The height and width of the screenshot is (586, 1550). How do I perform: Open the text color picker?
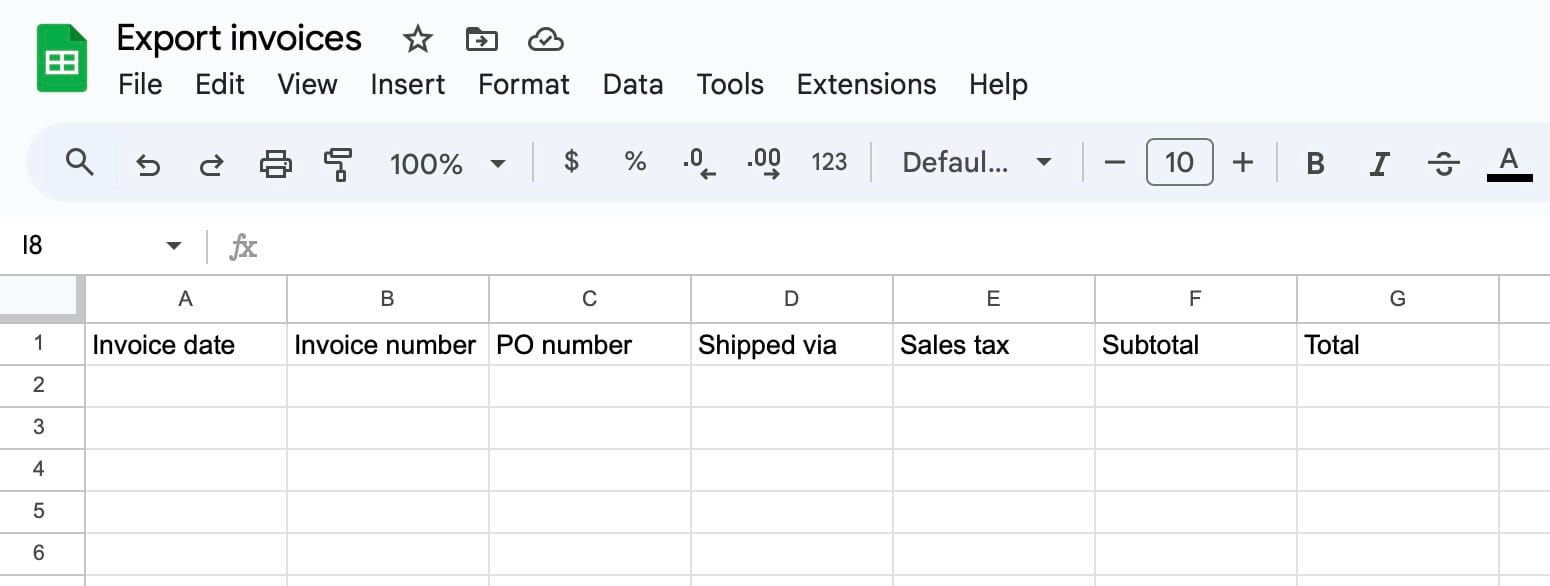pos(1509,163)
